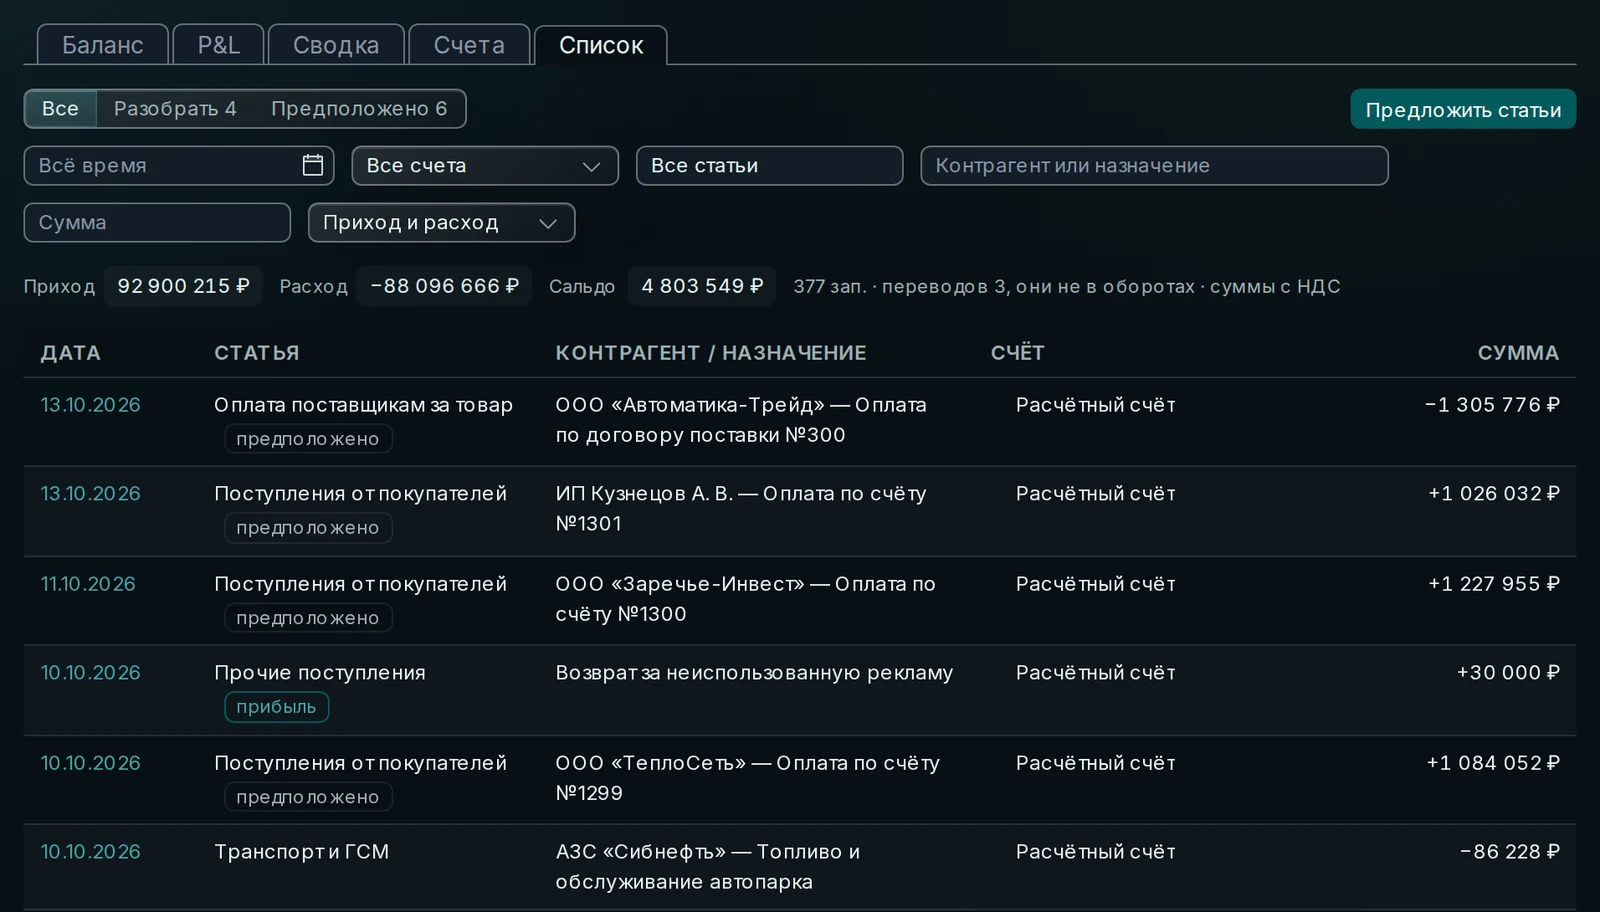Viewport: 1600px width, 912px height.
Task: Sort by the Сумма column header
Action: click(1518, 352)
